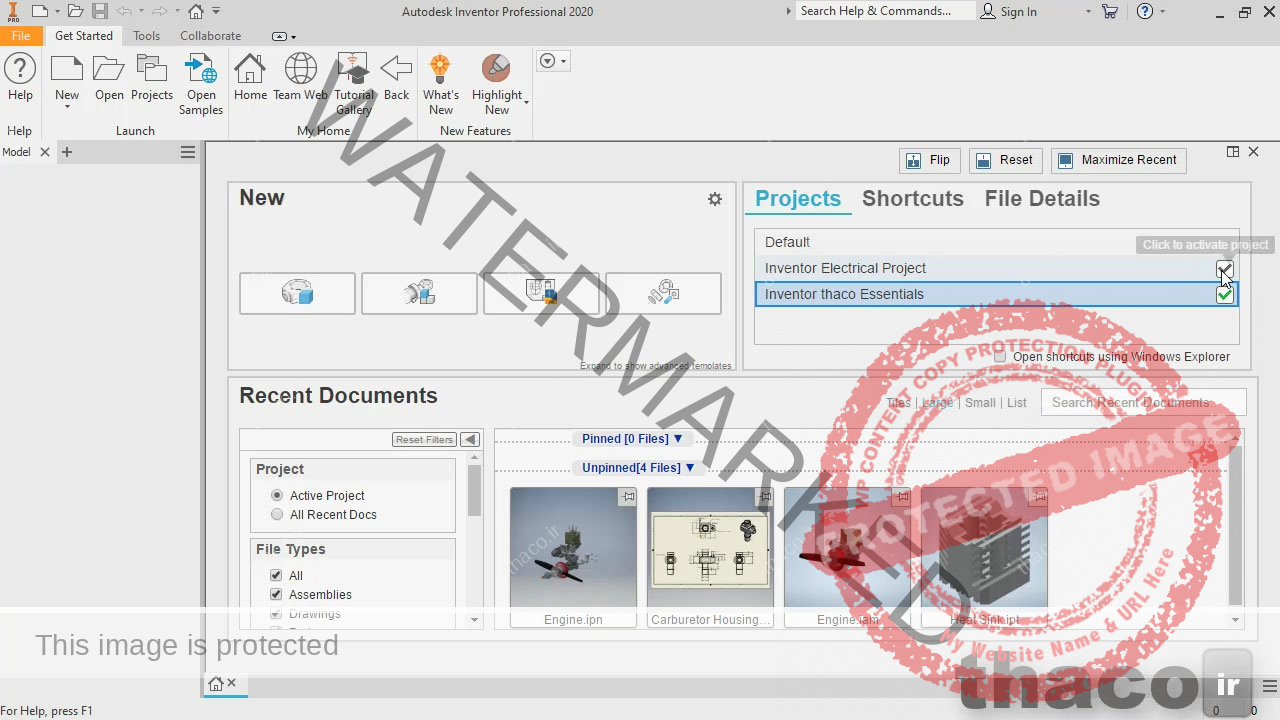The height and width of the screenshot is (720, 1280).
Task: Open the Help command in the ribbon
Action: pos(20,78)
